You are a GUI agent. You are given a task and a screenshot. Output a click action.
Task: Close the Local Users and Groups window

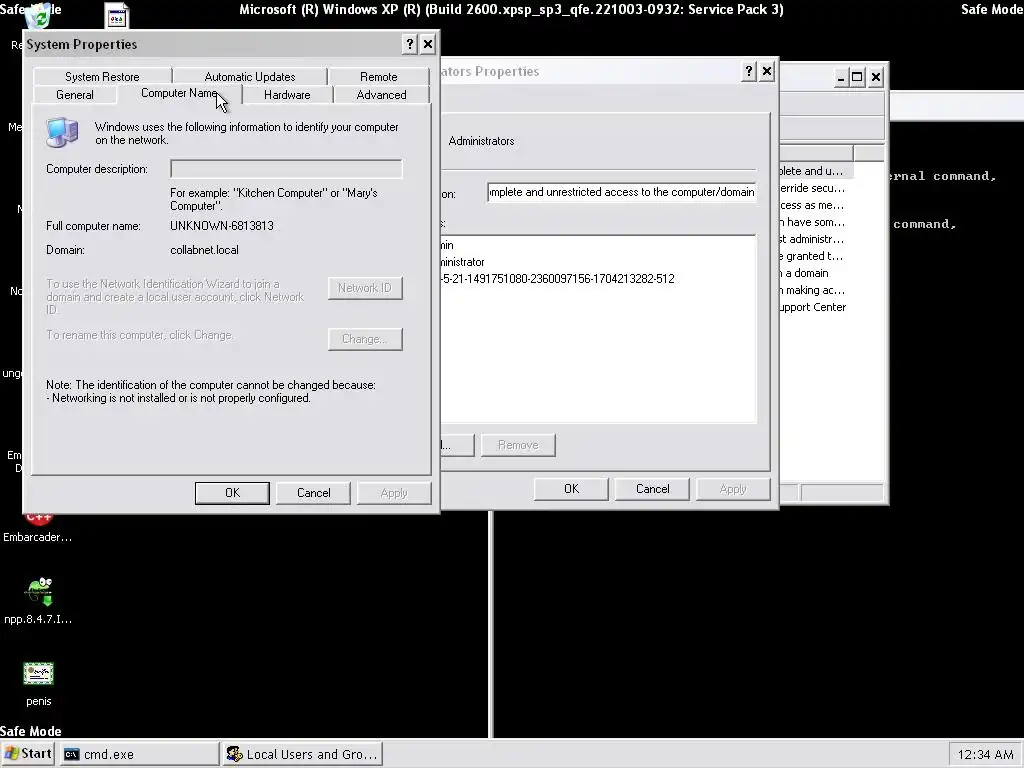click(x=876, y=78)
